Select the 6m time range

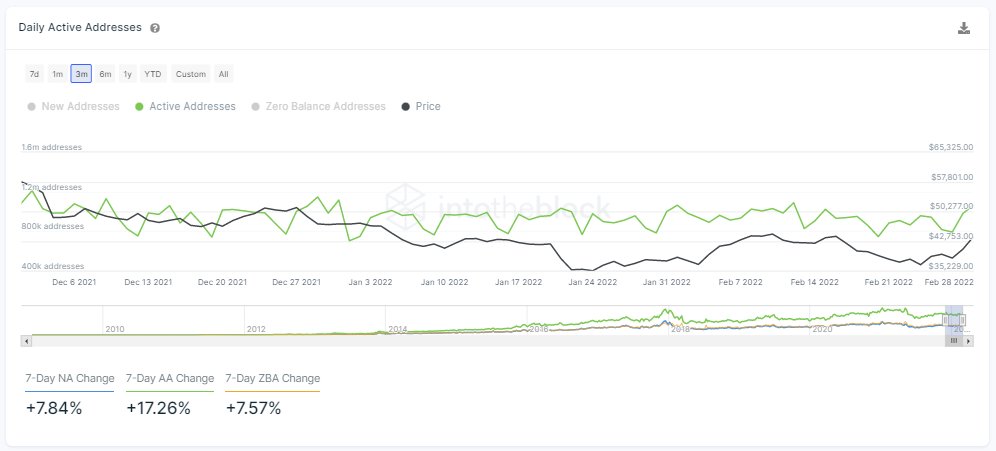pyautogui.click(x=105, y=74)
